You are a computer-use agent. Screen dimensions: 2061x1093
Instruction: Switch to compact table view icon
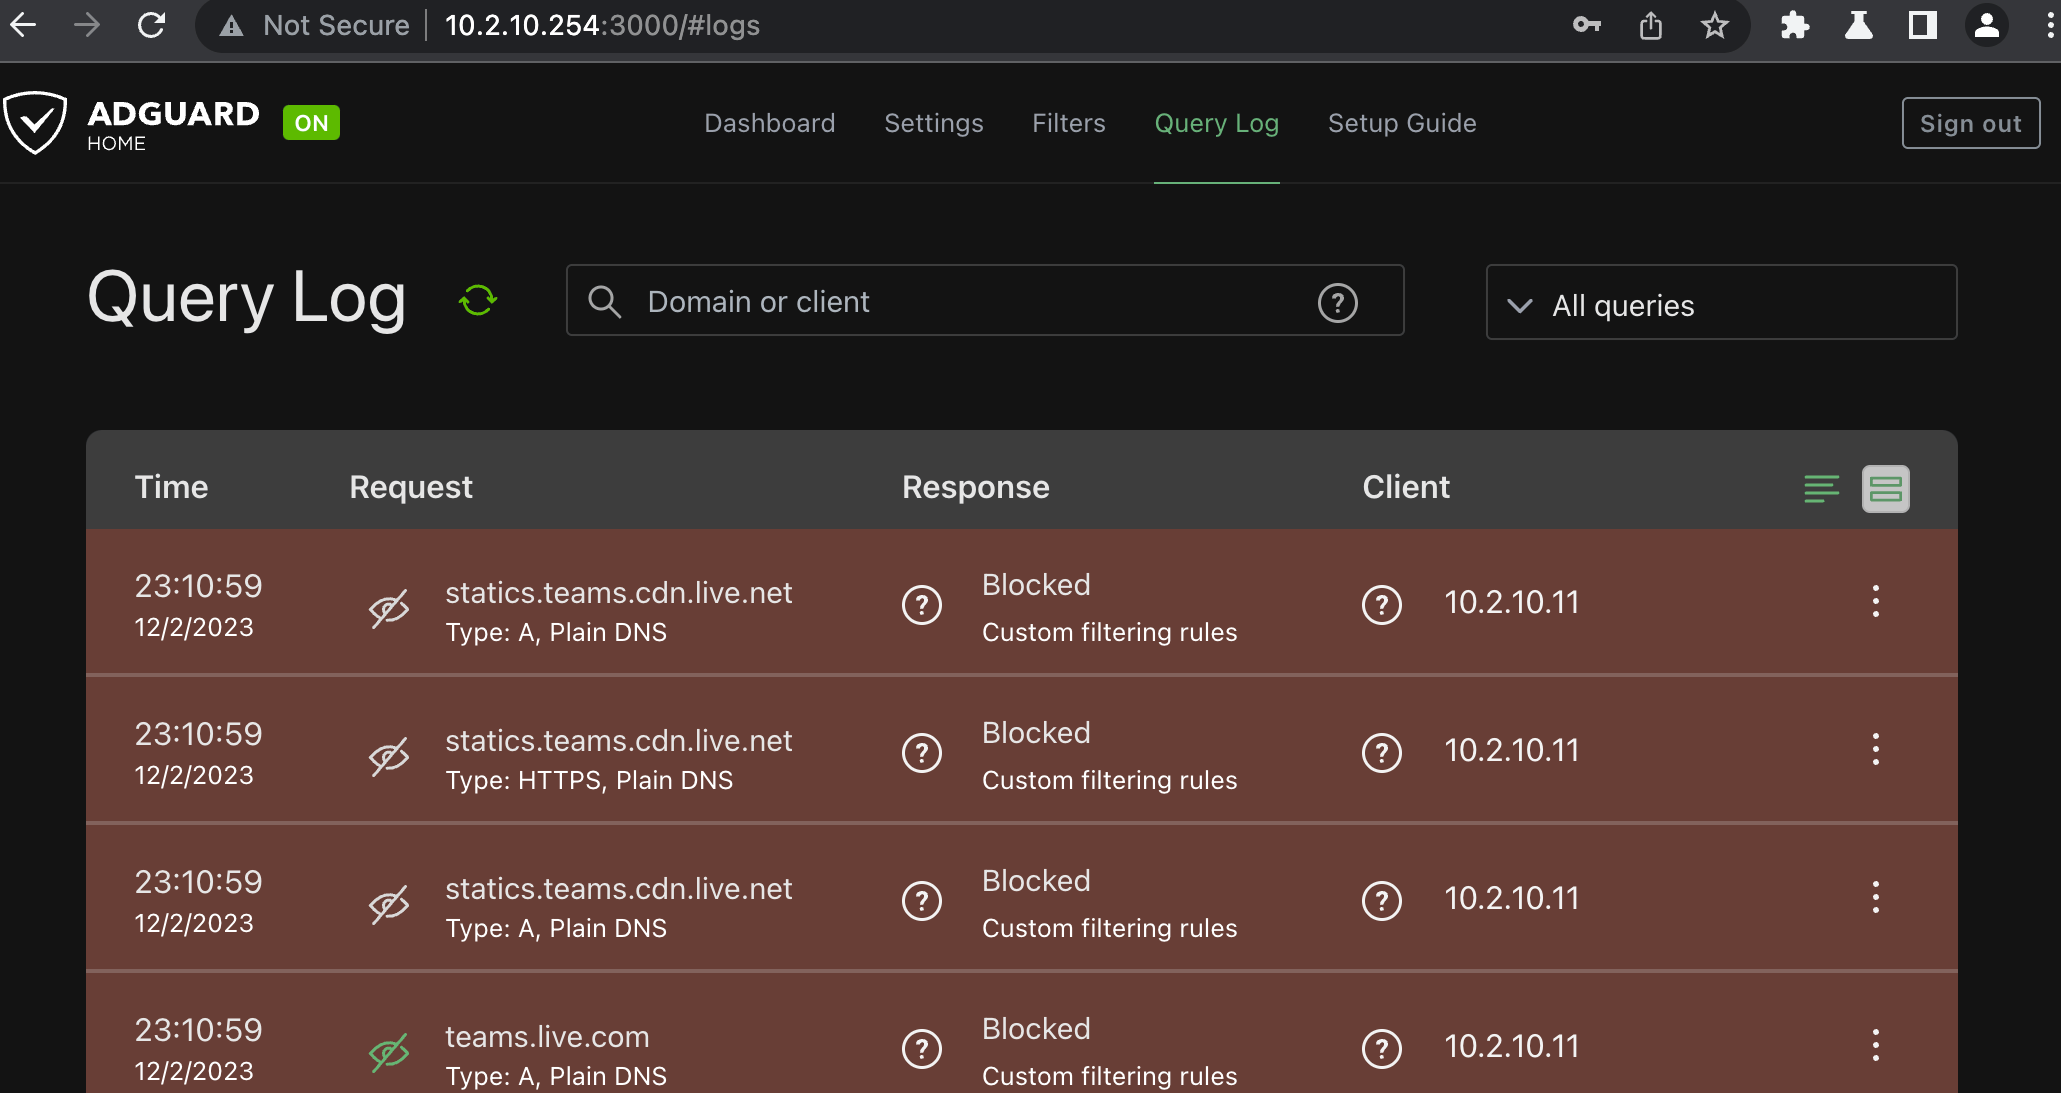[x=1821, y=488]
